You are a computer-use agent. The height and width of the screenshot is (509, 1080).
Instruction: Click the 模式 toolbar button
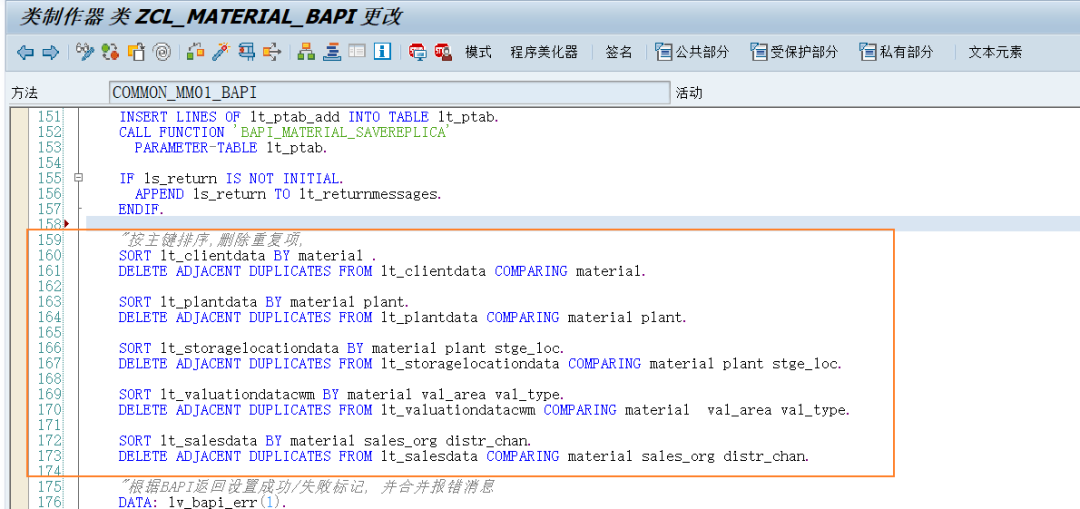pyautogui.click(x=478, y=52)
